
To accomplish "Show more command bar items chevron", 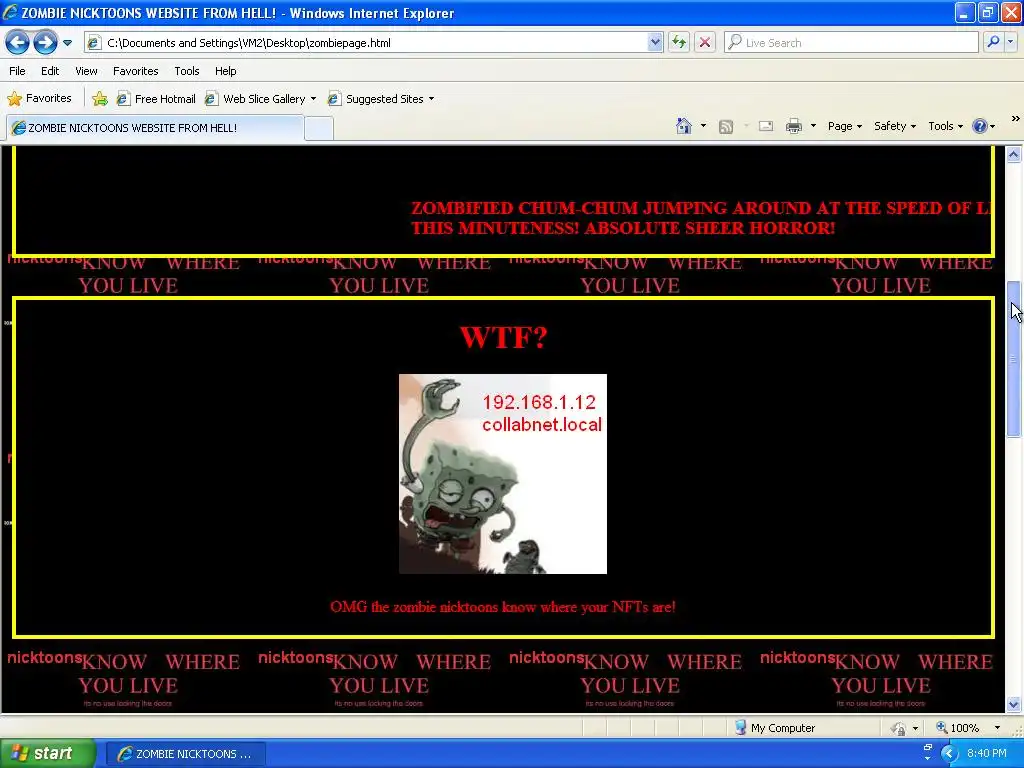I will [x=1016, y=119].
